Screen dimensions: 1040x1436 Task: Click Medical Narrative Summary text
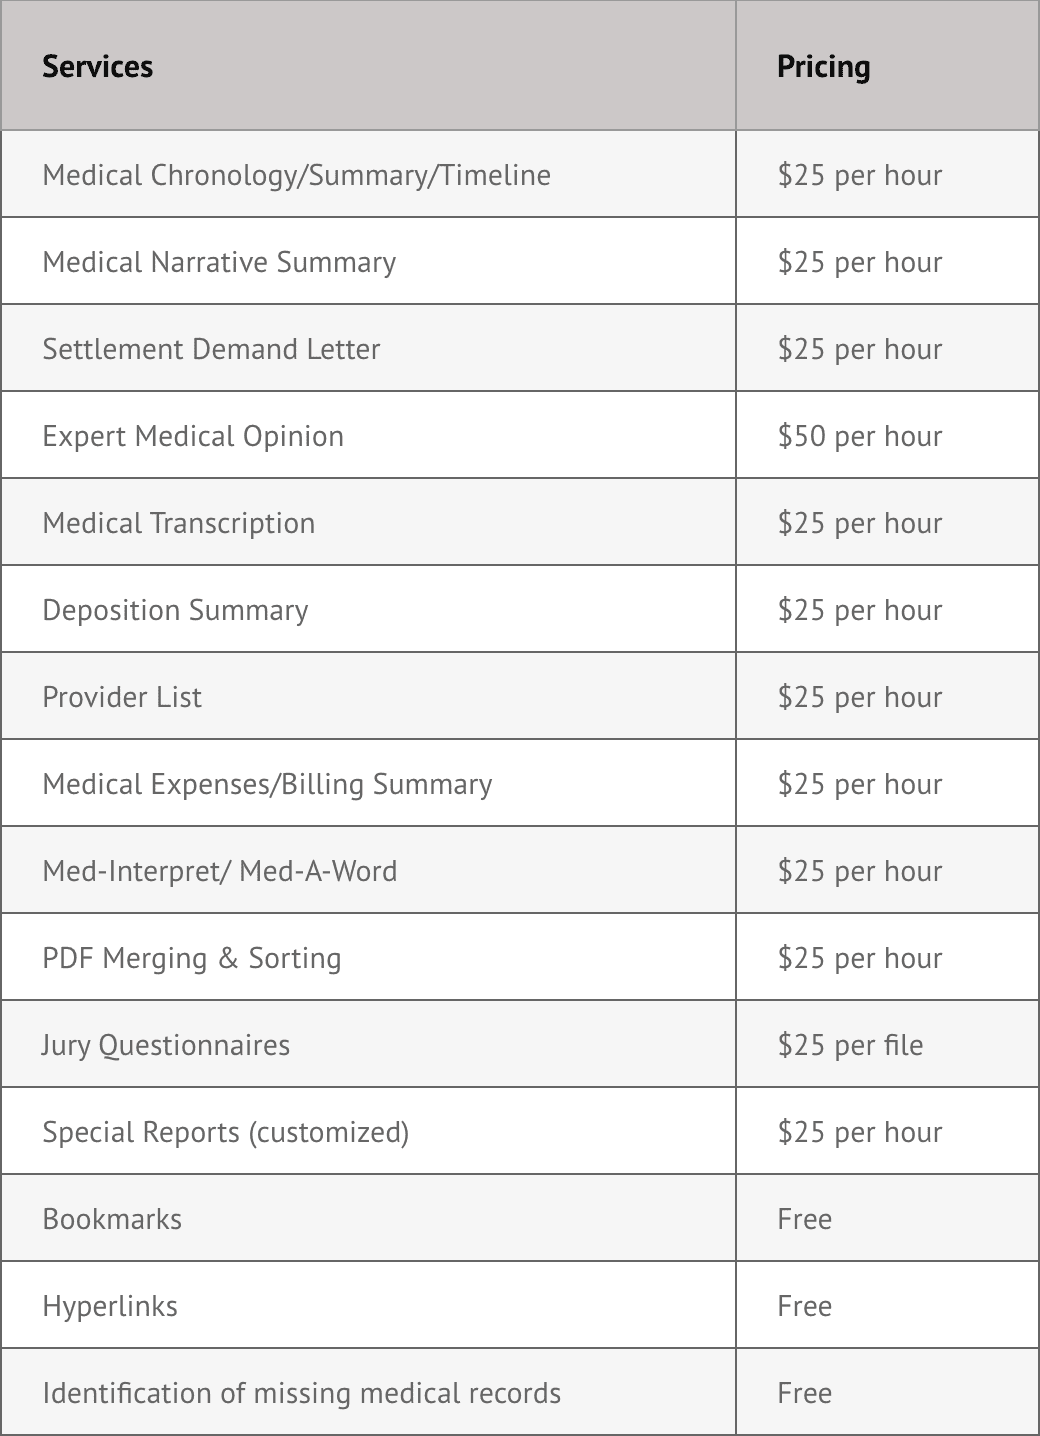219,262
